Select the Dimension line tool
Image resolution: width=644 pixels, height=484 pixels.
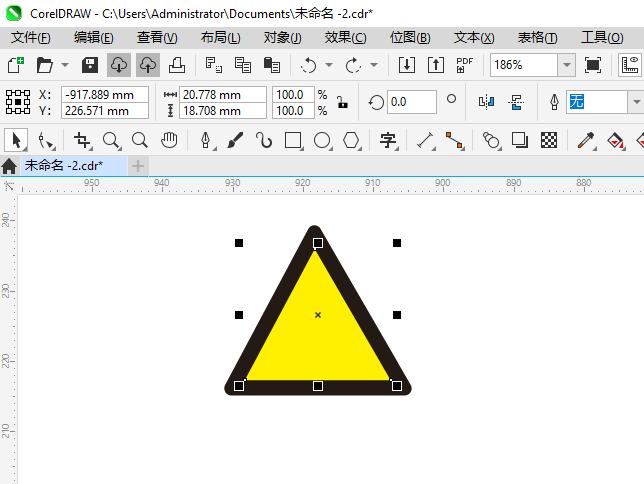[426, 141]
